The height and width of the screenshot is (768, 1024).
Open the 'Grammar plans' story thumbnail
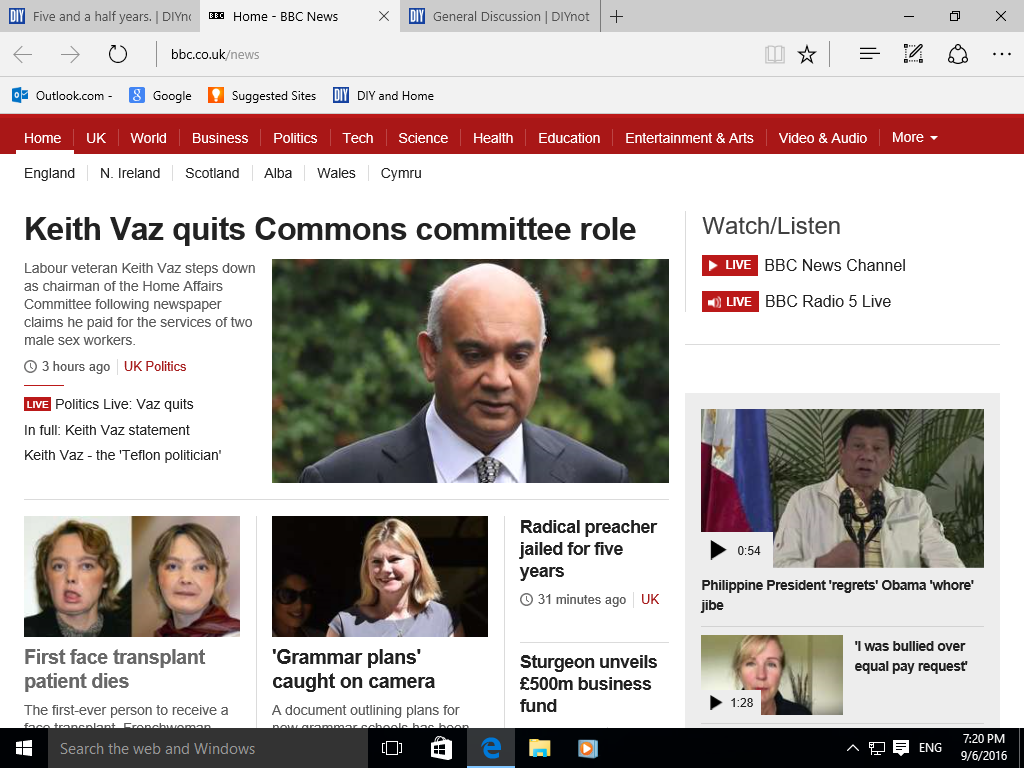(380, 576)
